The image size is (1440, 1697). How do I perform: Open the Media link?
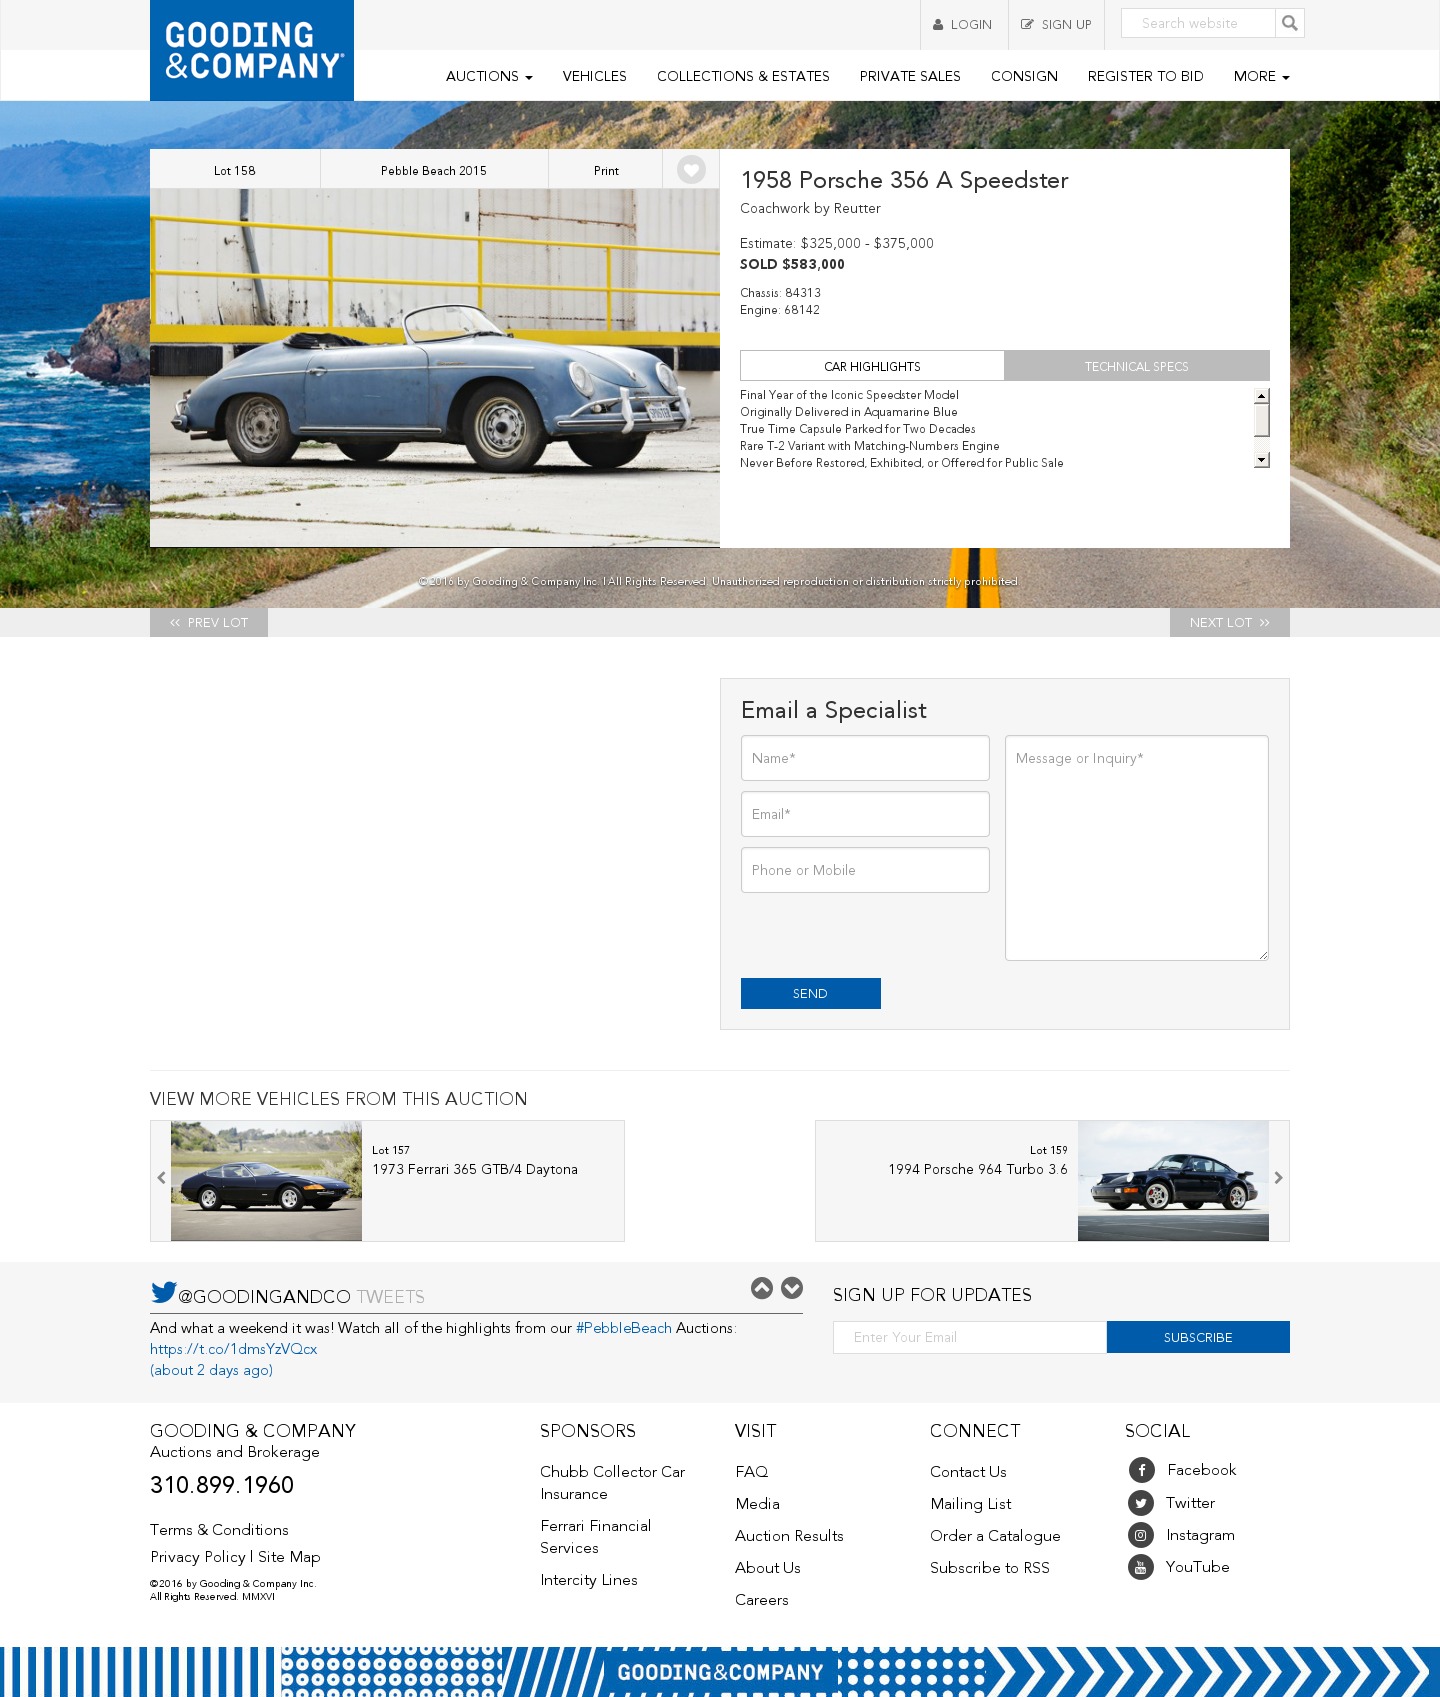click(757, 1504)
